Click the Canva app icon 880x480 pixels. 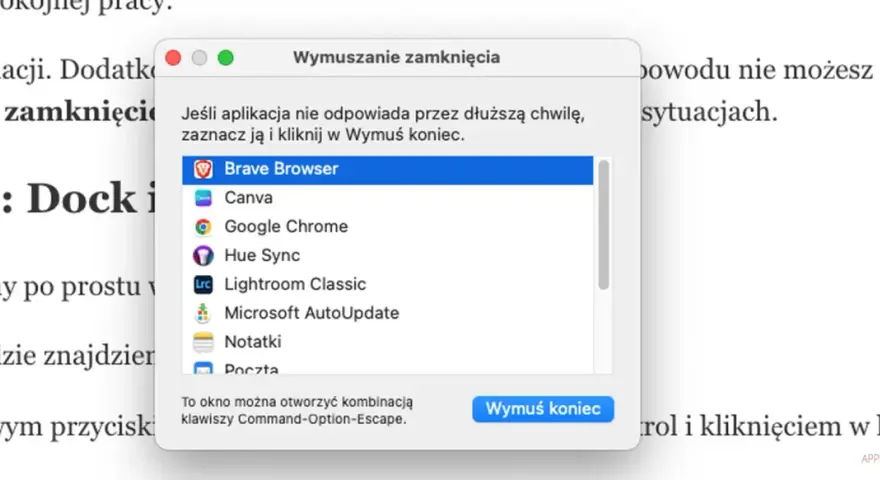click(x=203, y=198)
